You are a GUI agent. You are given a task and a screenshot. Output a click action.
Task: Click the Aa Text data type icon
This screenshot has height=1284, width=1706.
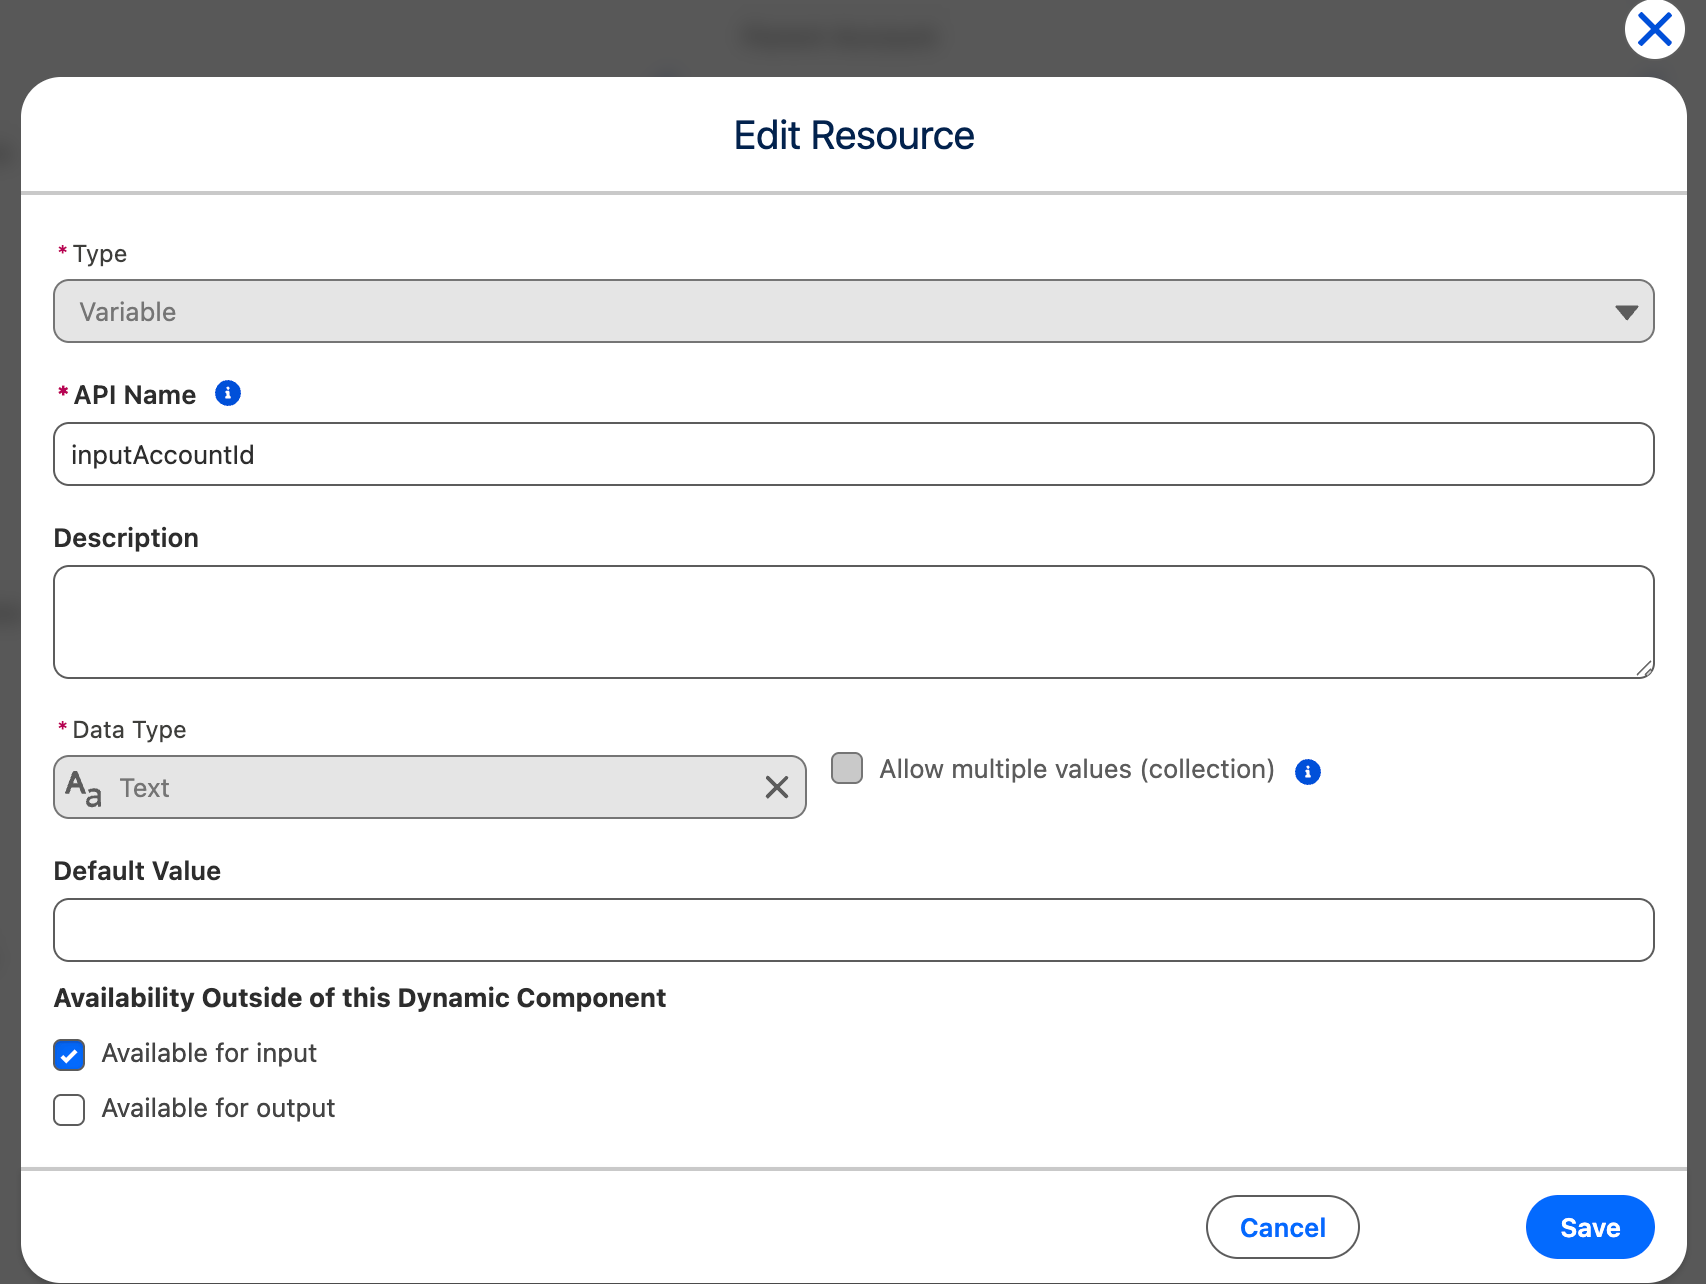pos(84,788)
